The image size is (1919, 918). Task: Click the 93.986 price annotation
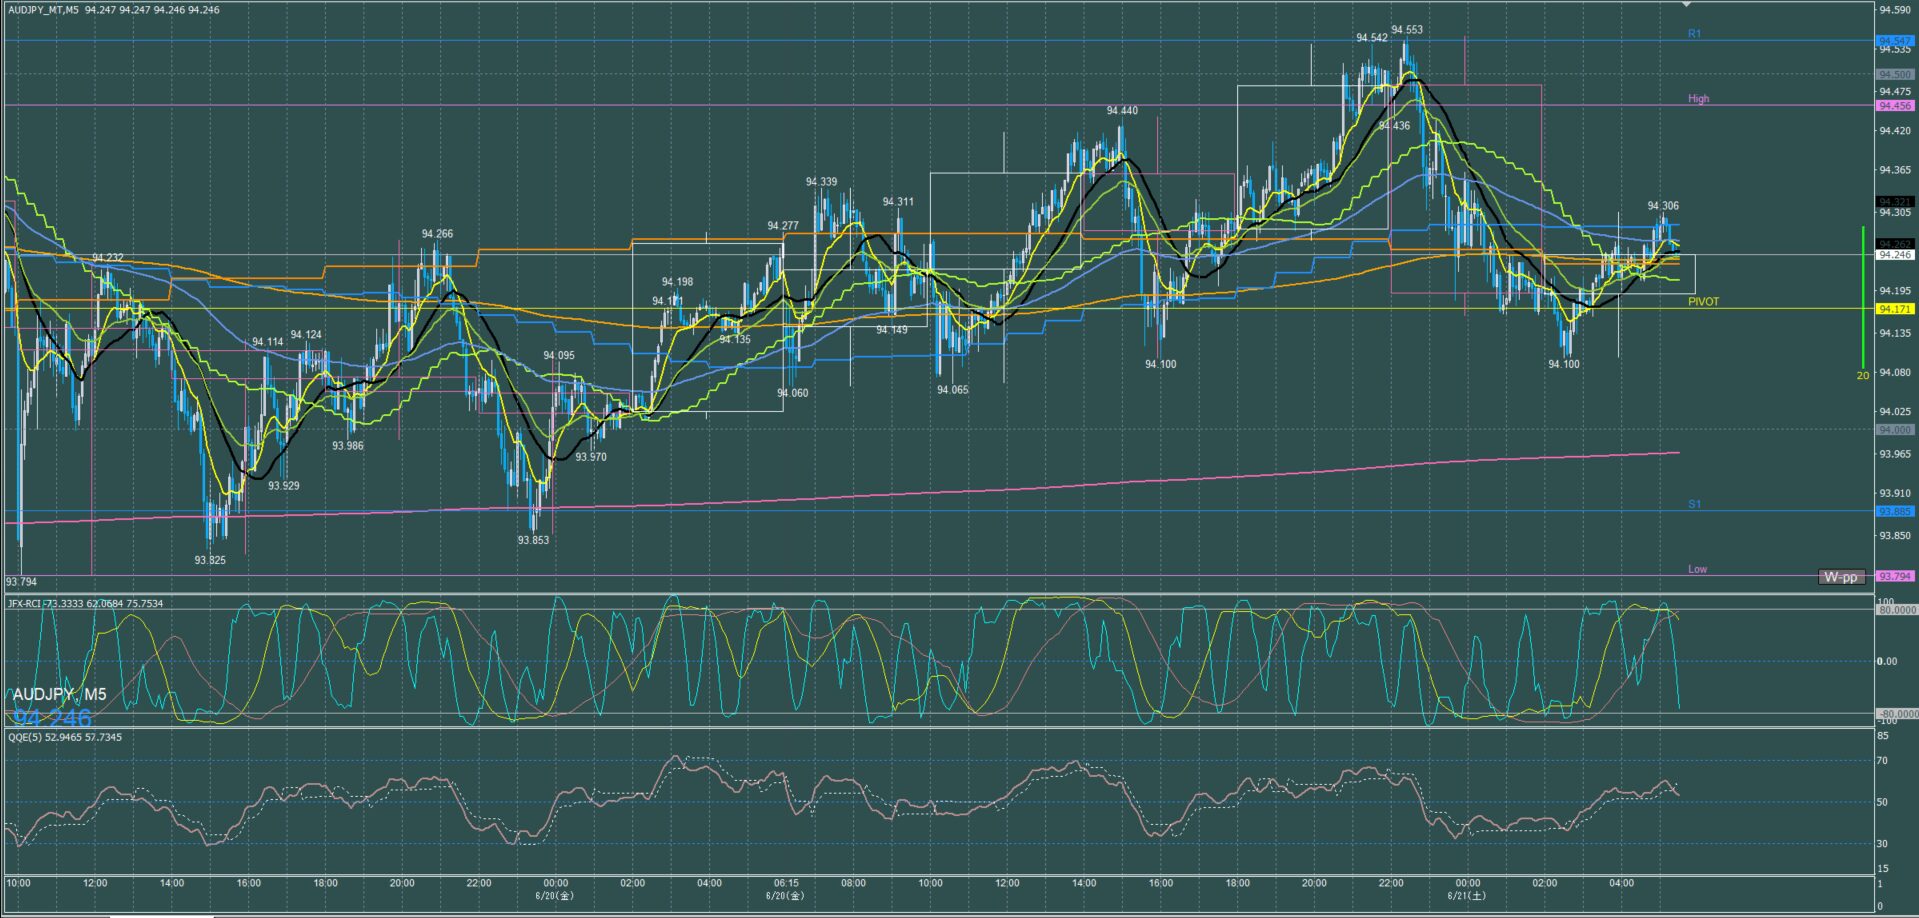pos(348,446)
